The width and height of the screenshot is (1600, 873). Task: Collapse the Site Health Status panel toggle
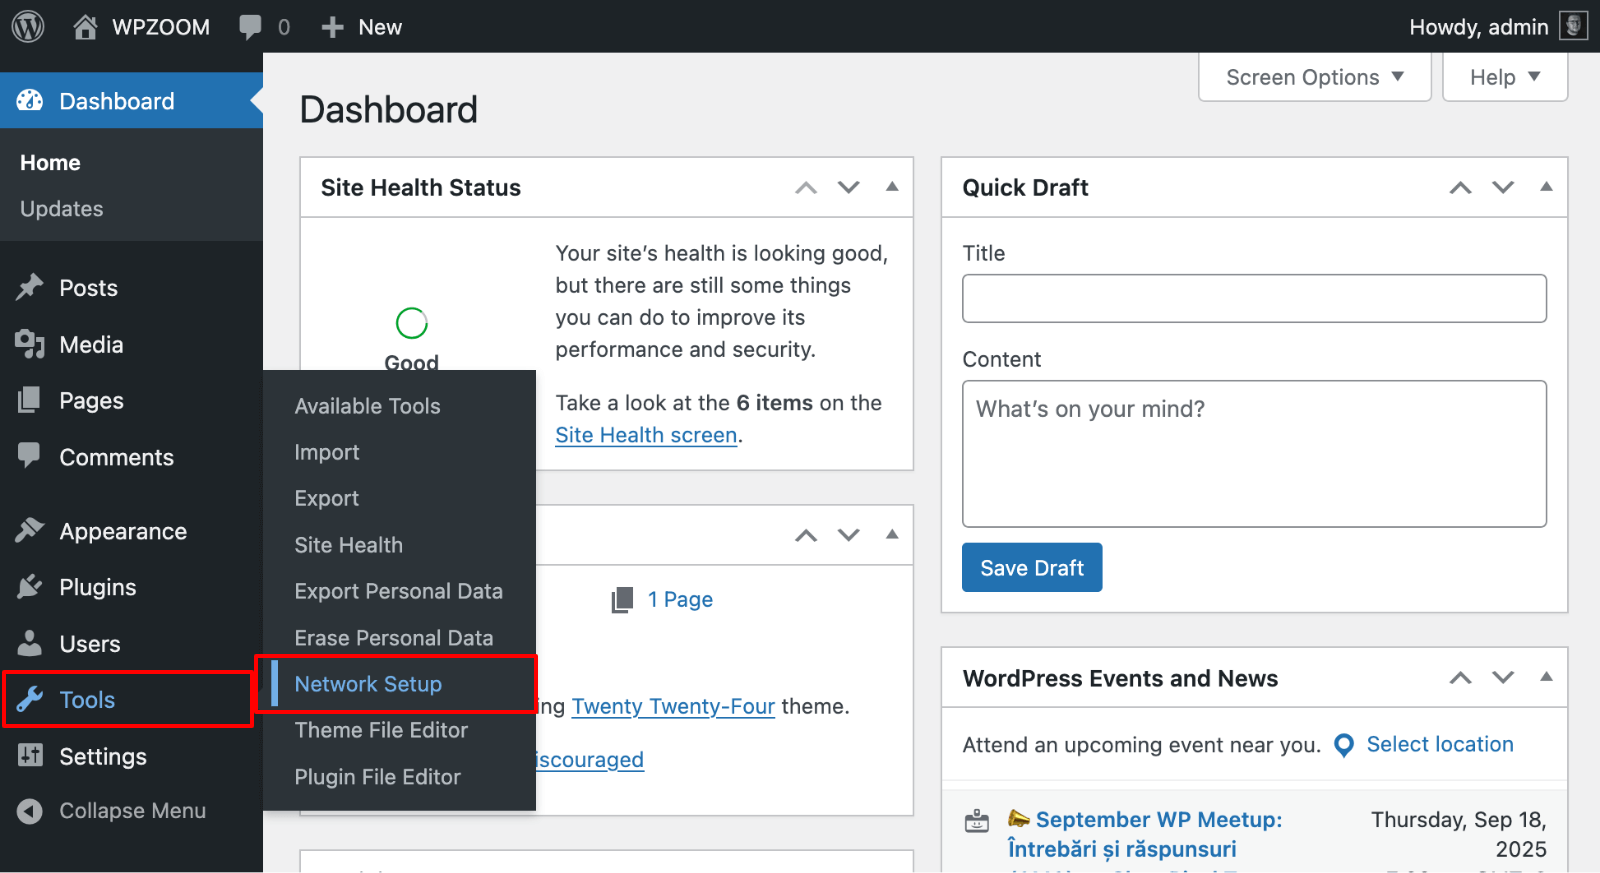(x=892, y=187)
